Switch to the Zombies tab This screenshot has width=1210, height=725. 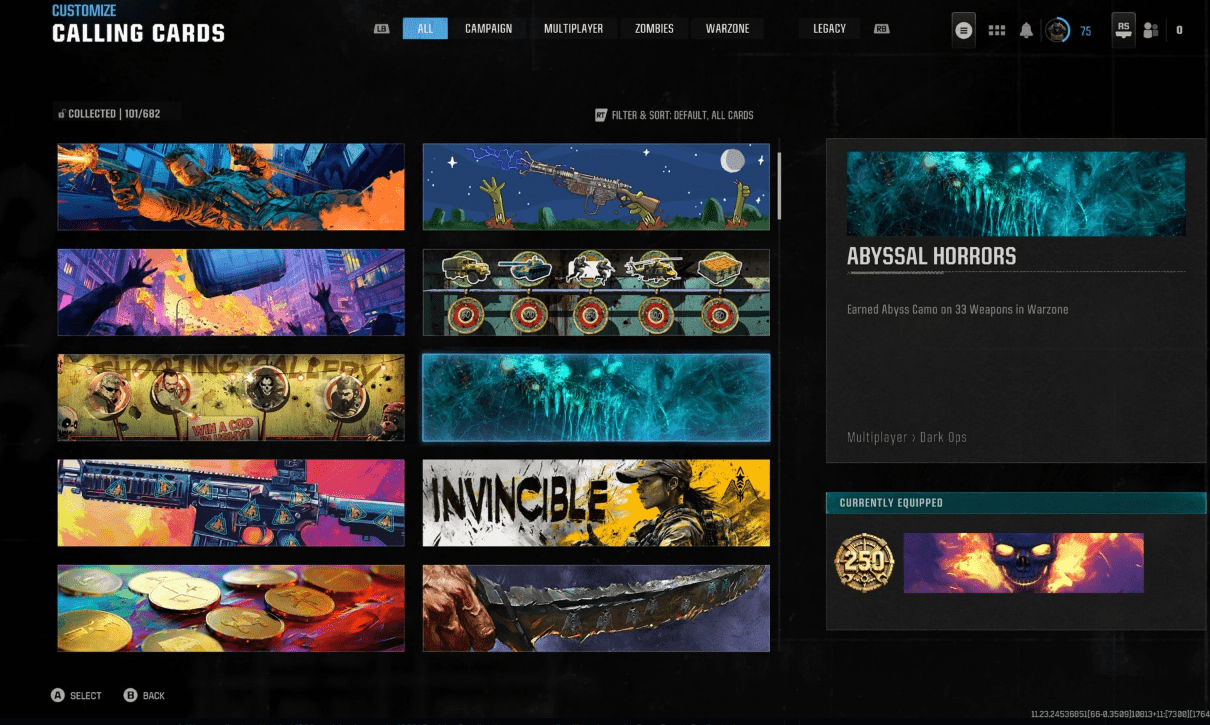[x=654, y=29]
